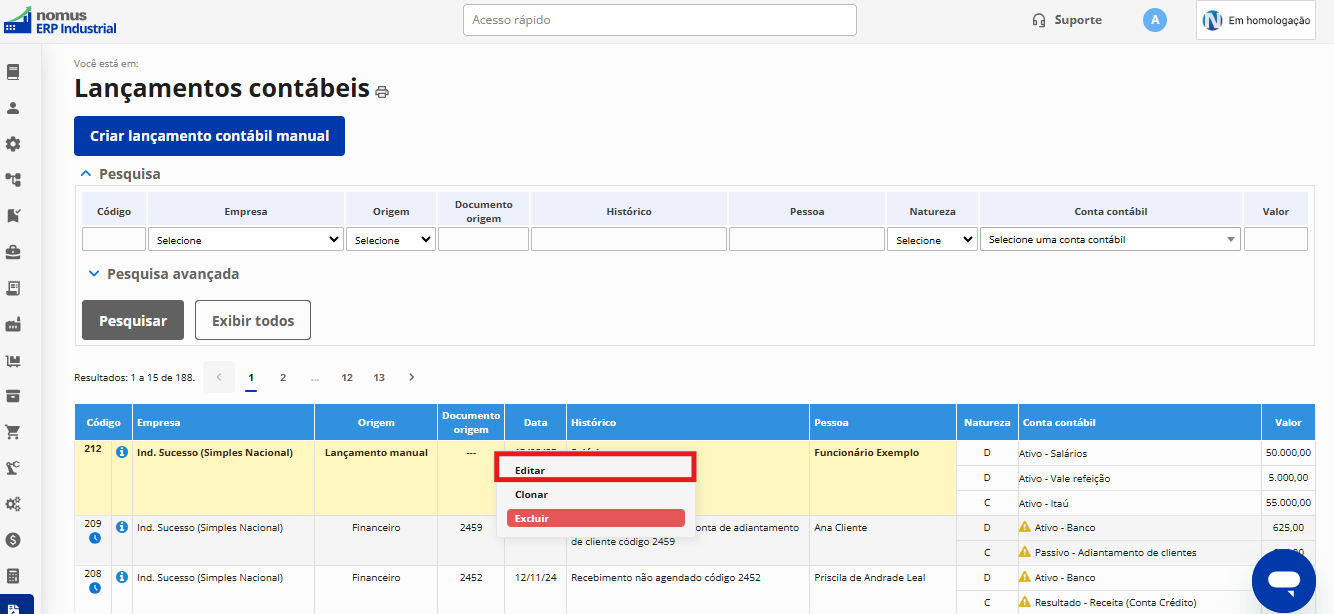Go to next results page arrow
The width and height of the screenshot is (1334, 614).
(x=411, y=377)
